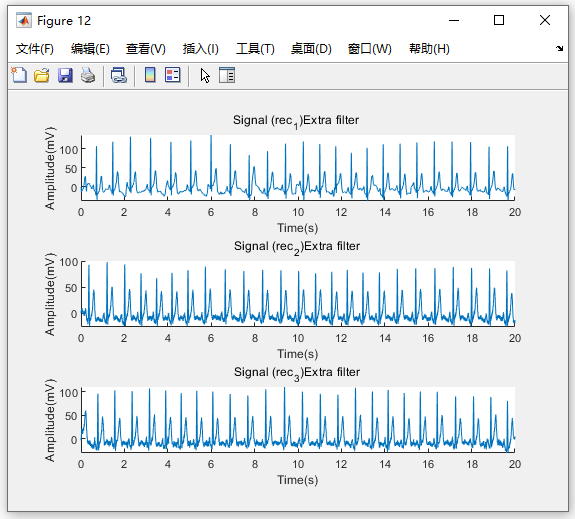Expand the 工具(T) menu

[255, 49]
